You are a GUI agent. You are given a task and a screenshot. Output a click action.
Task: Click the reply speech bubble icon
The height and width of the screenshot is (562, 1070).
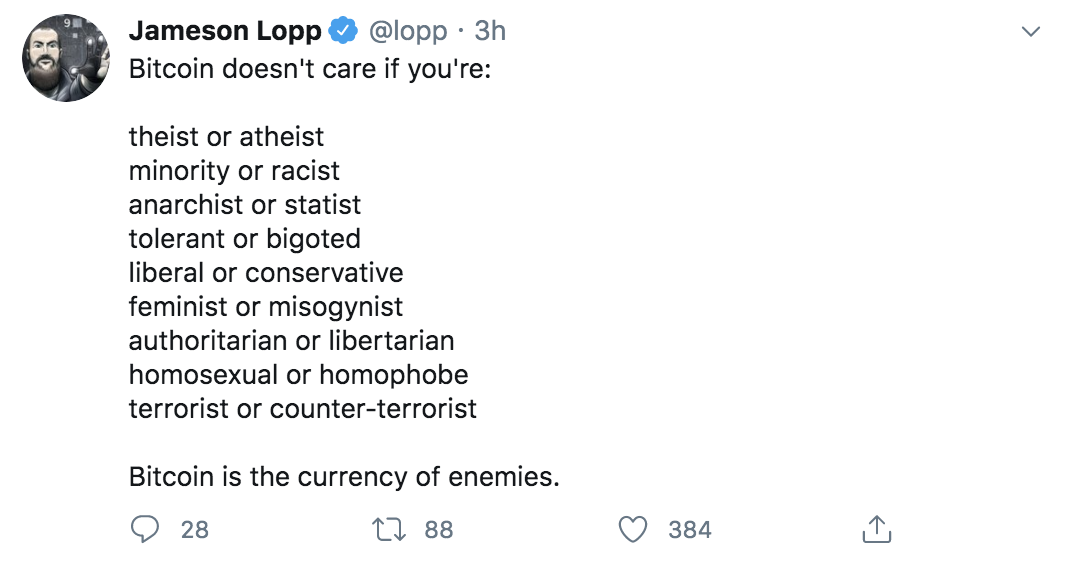(145, 529)
